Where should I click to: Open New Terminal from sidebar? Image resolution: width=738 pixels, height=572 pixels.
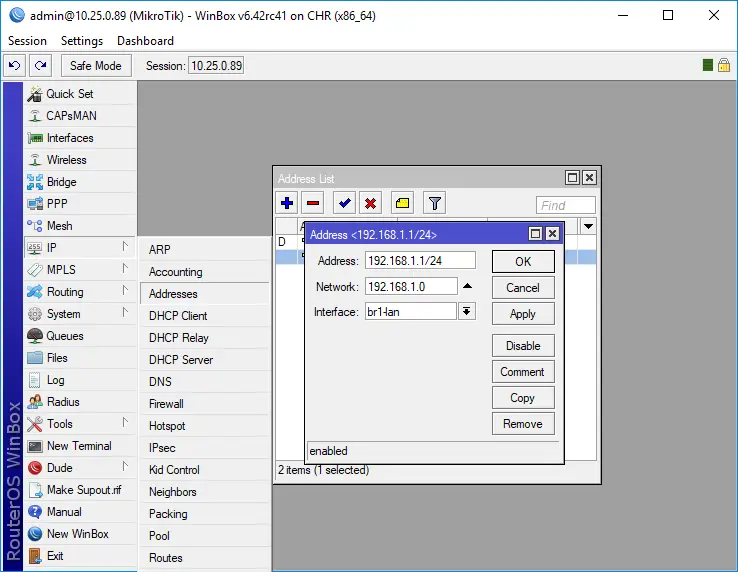pos(80,446)
